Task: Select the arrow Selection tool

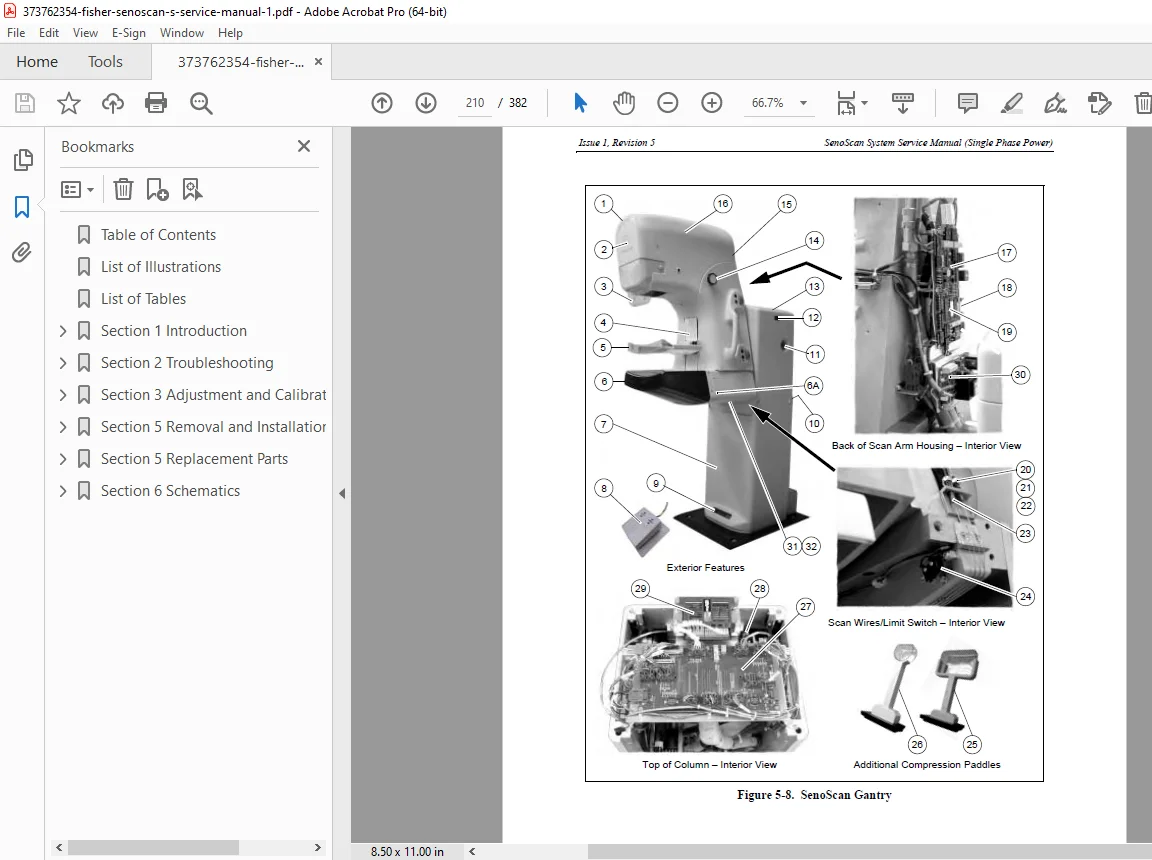Action: point(580,103)
